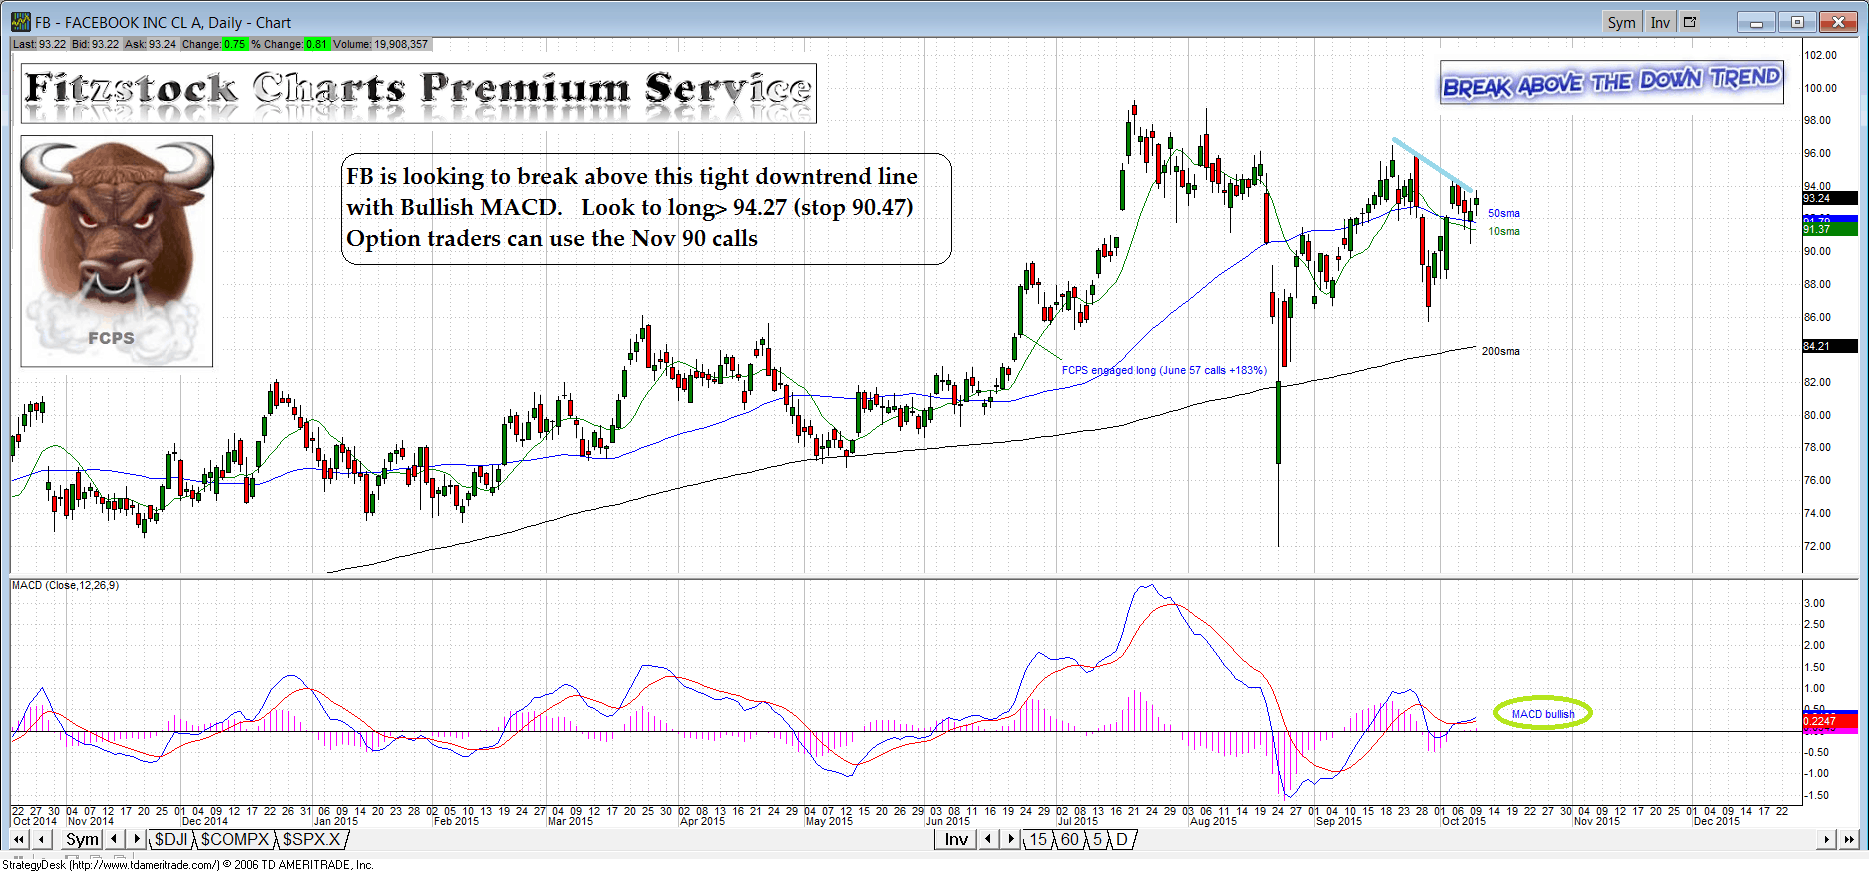The height and width of the screenshot is (871, 1869).
Task: Click the pop-out window icon beside Inv
Action: [1690, 22]
